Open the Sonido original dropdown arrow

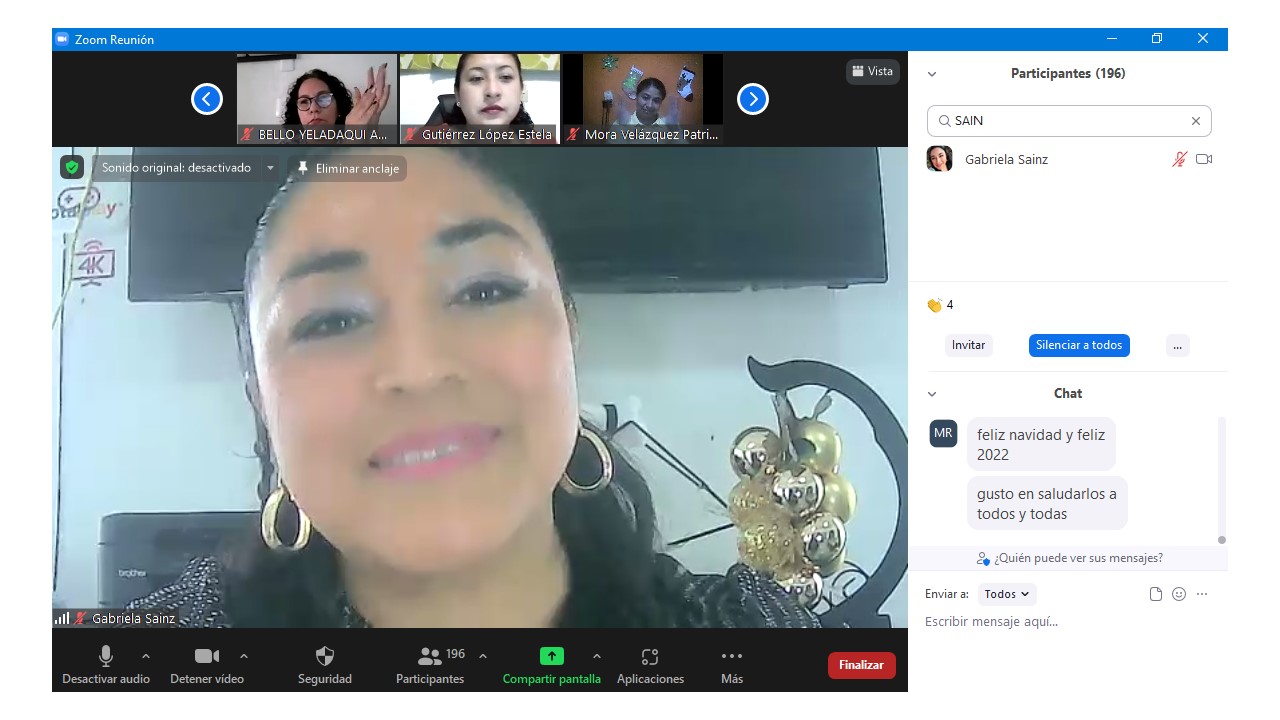270,168
